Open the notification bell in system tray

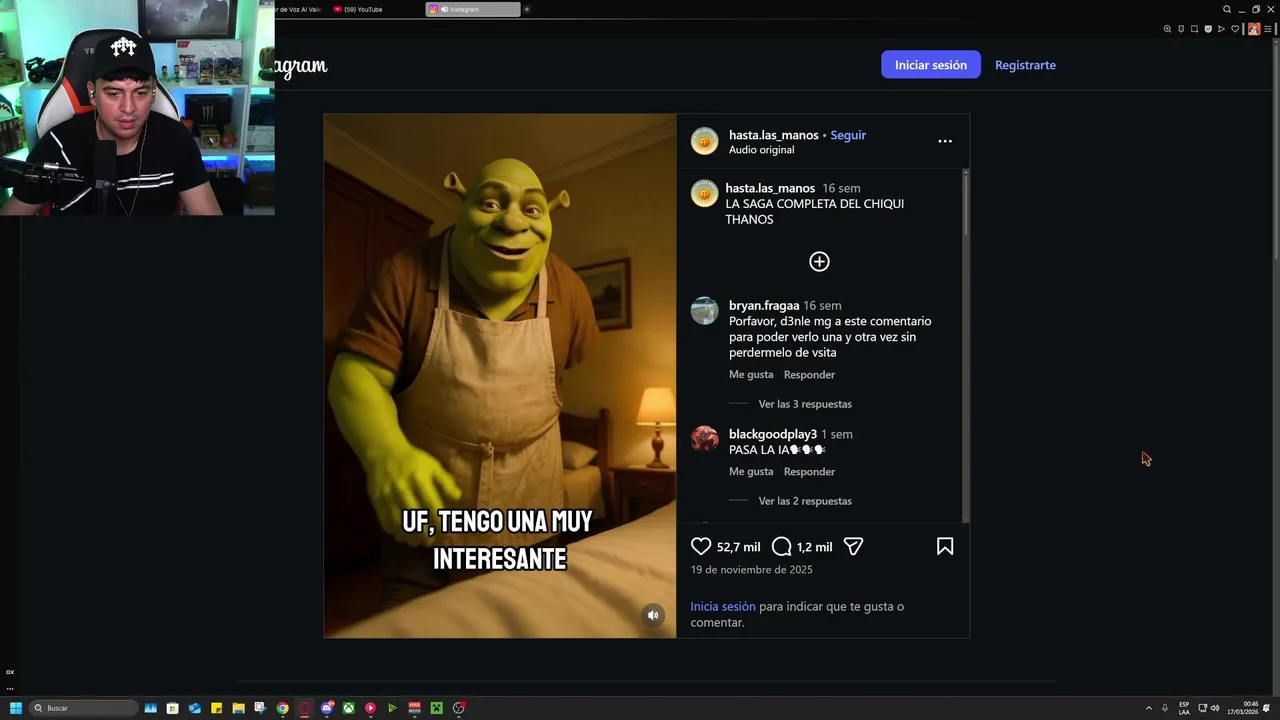point(1266,708)
